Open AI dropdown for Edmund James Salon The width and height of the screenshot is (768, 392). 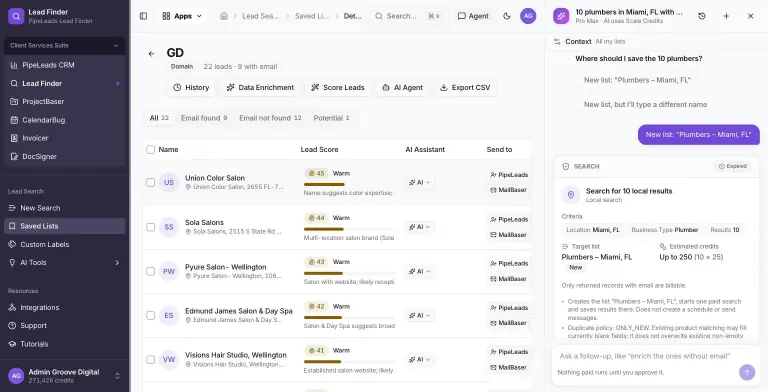coord(419,316)
